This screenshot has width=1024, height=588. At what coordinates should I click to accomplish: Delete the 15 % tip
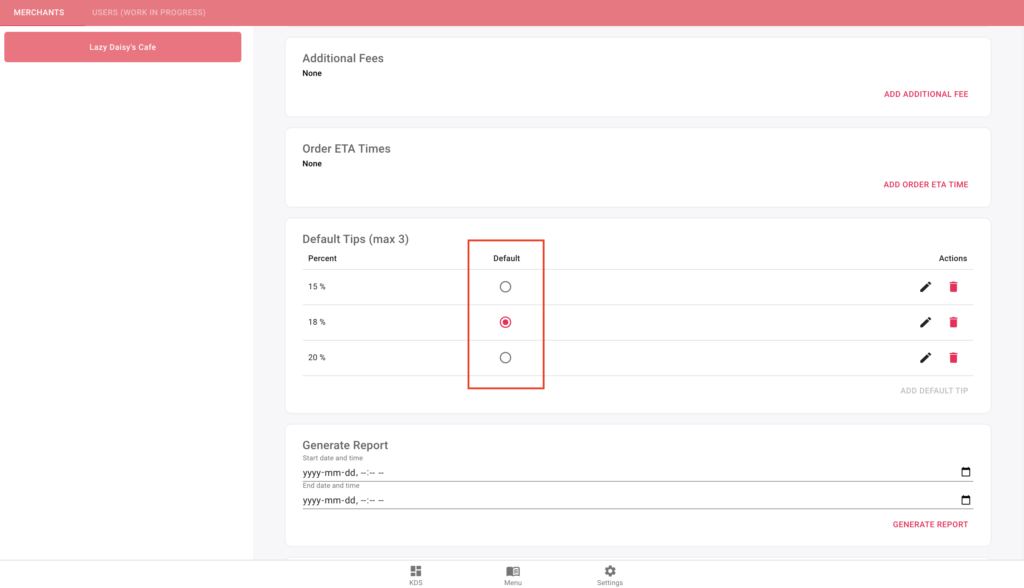point(953,287)
